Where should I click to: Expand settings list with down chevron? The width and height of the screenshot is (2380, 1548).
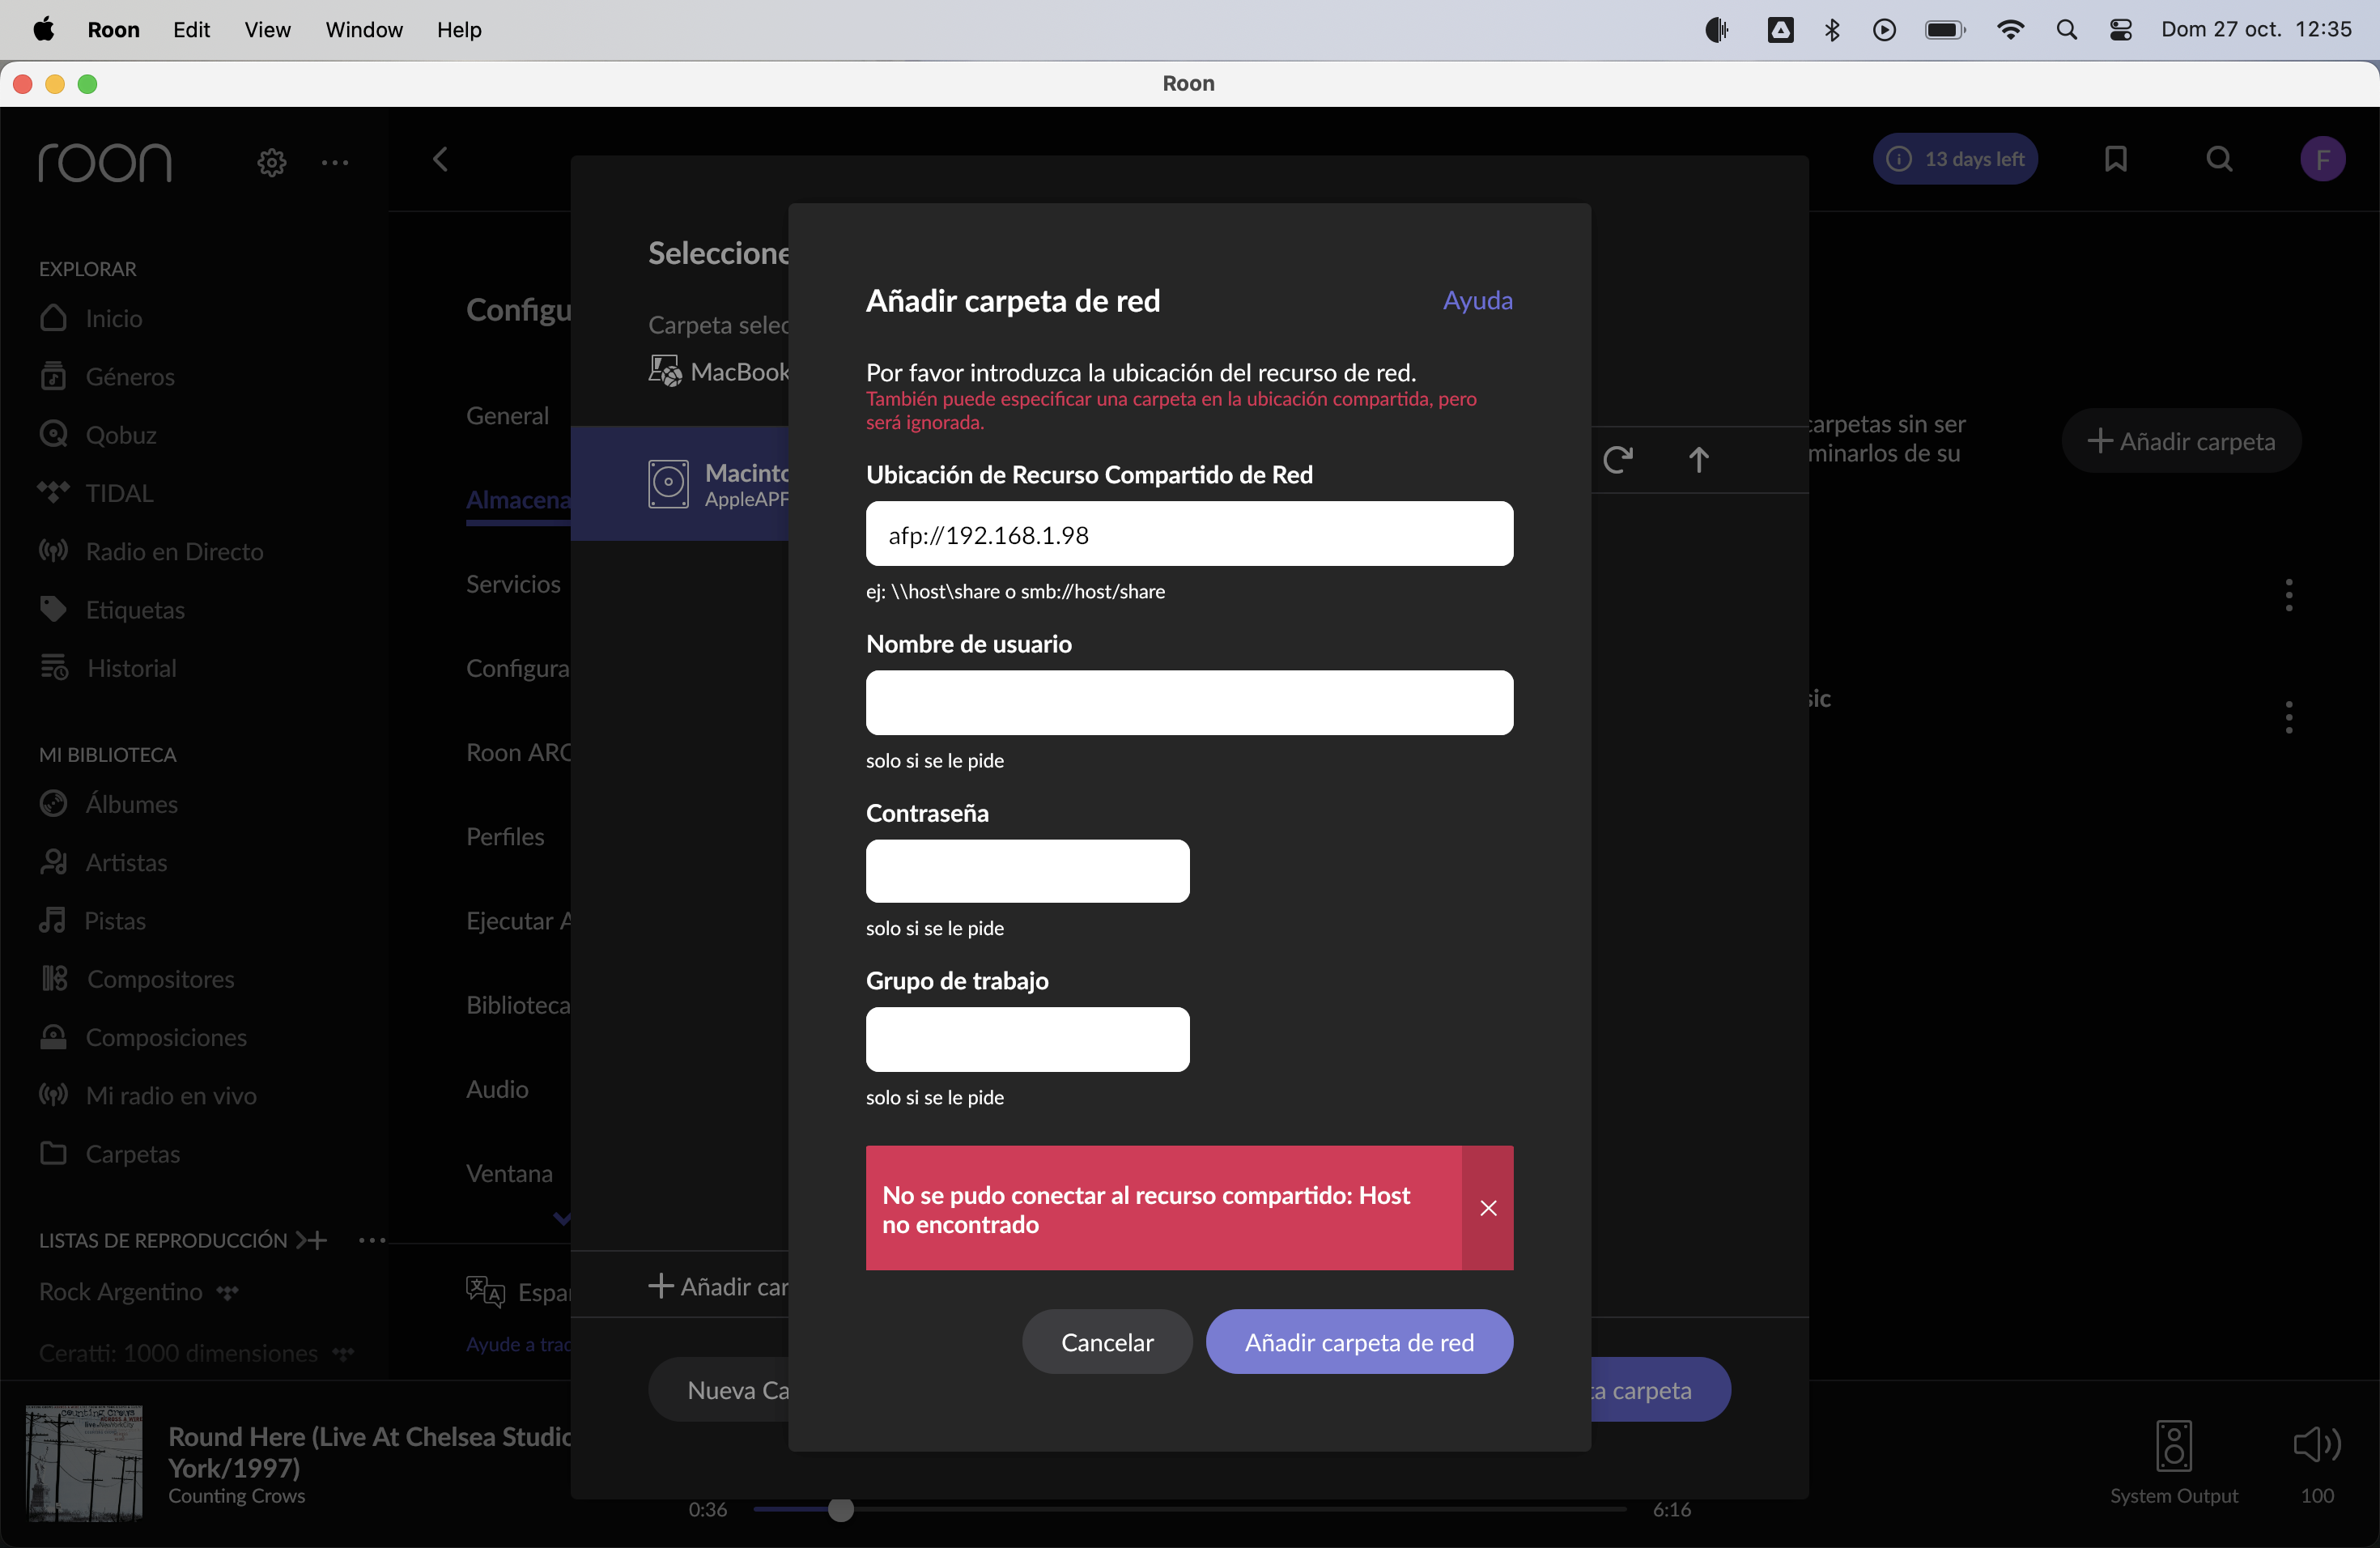[562, 1218]
